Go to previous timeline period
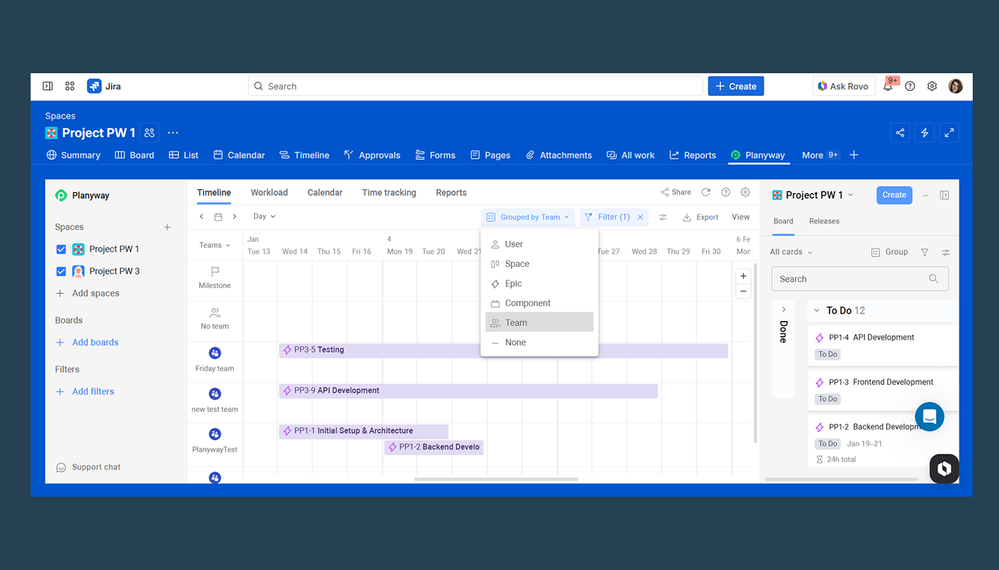 coord(201,217)
